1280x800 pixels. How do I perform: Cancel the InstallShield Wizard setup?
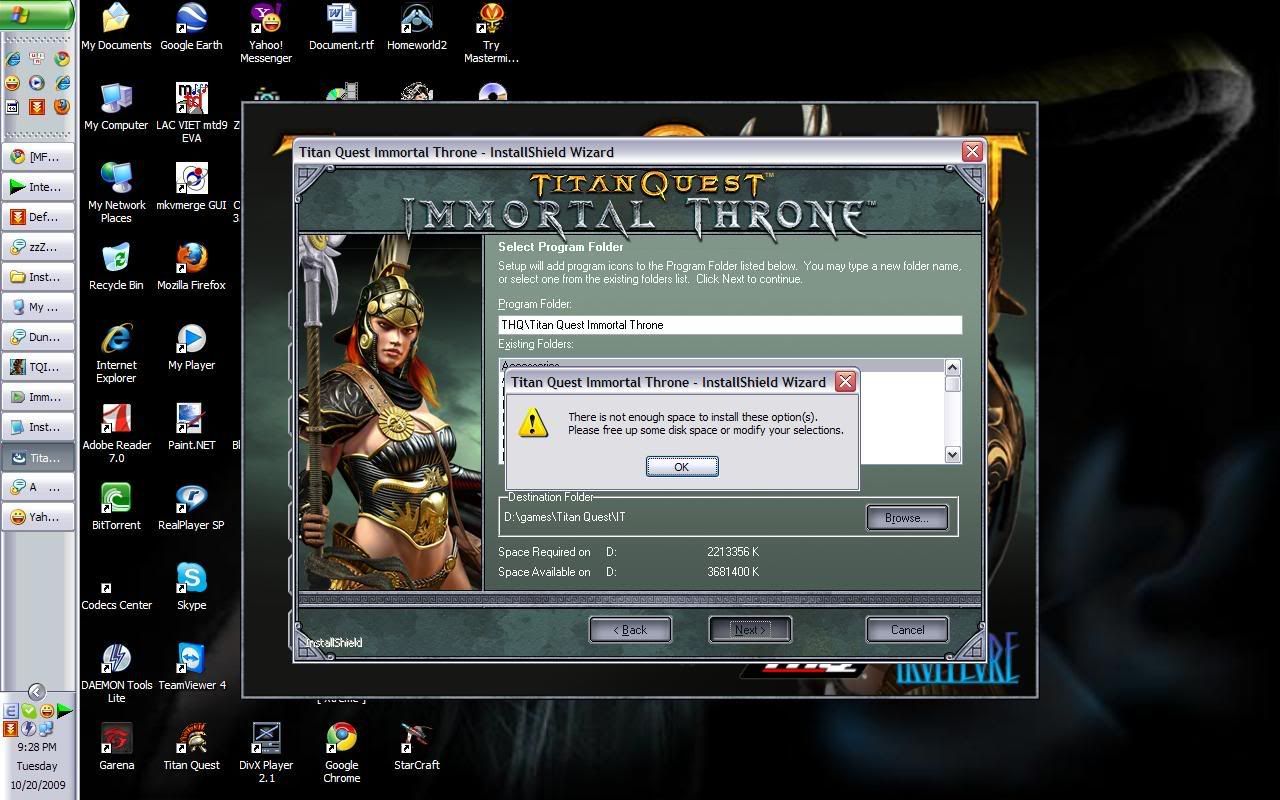pos(907,629)
